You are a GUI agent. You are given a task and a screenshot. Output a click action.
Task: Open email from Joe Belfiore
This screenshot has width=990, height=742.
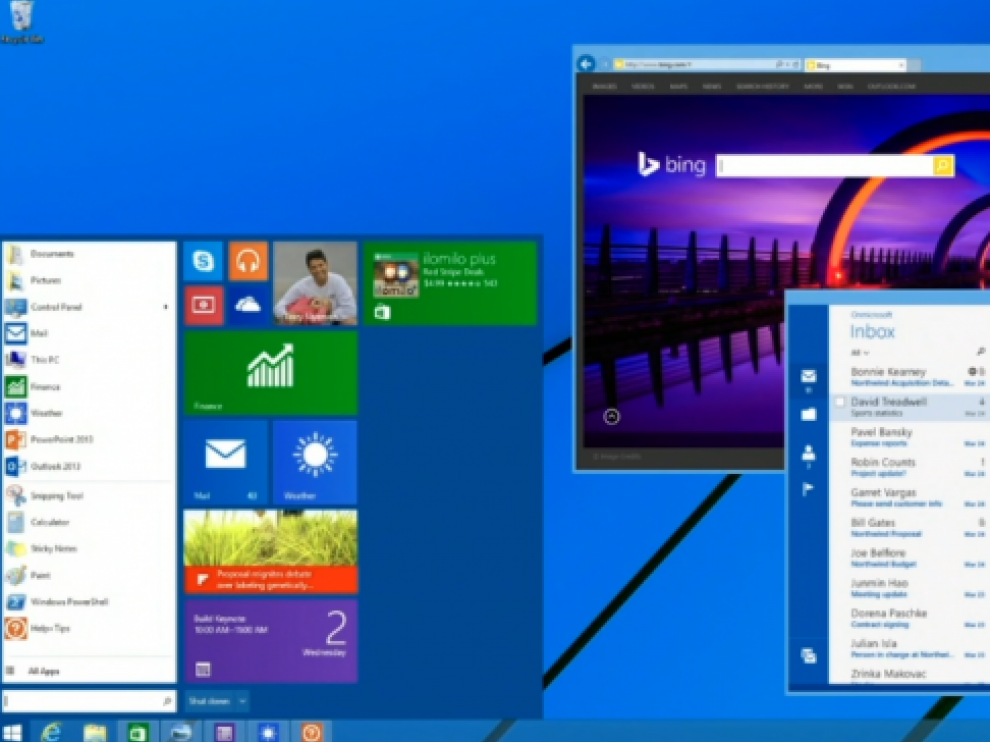(909, 558)
